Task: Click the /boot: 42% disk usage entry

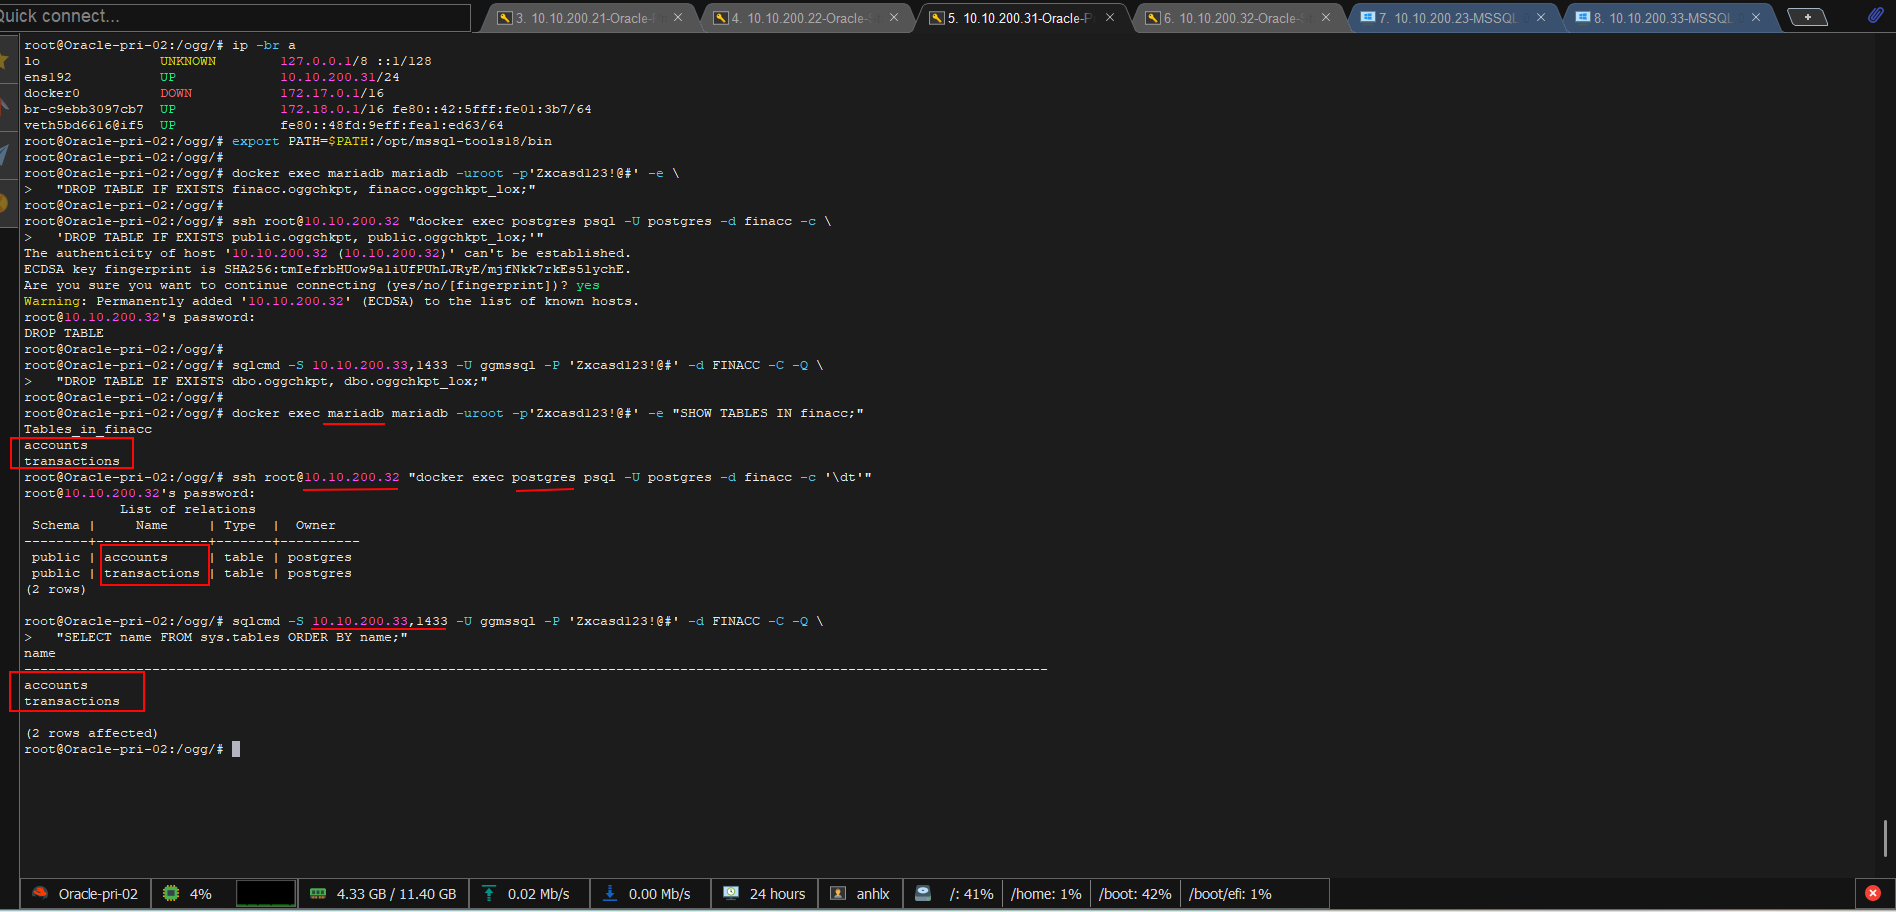Action: (x=1135, y=894)
